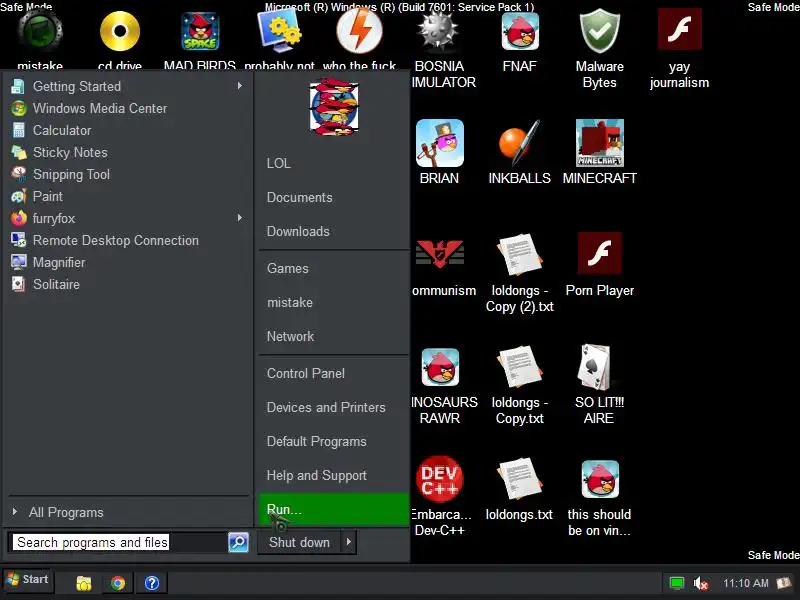Image resolution: width=800 pixels, height=600 pixels.
Task: Open Default Programs
Action: pos(316,441)
